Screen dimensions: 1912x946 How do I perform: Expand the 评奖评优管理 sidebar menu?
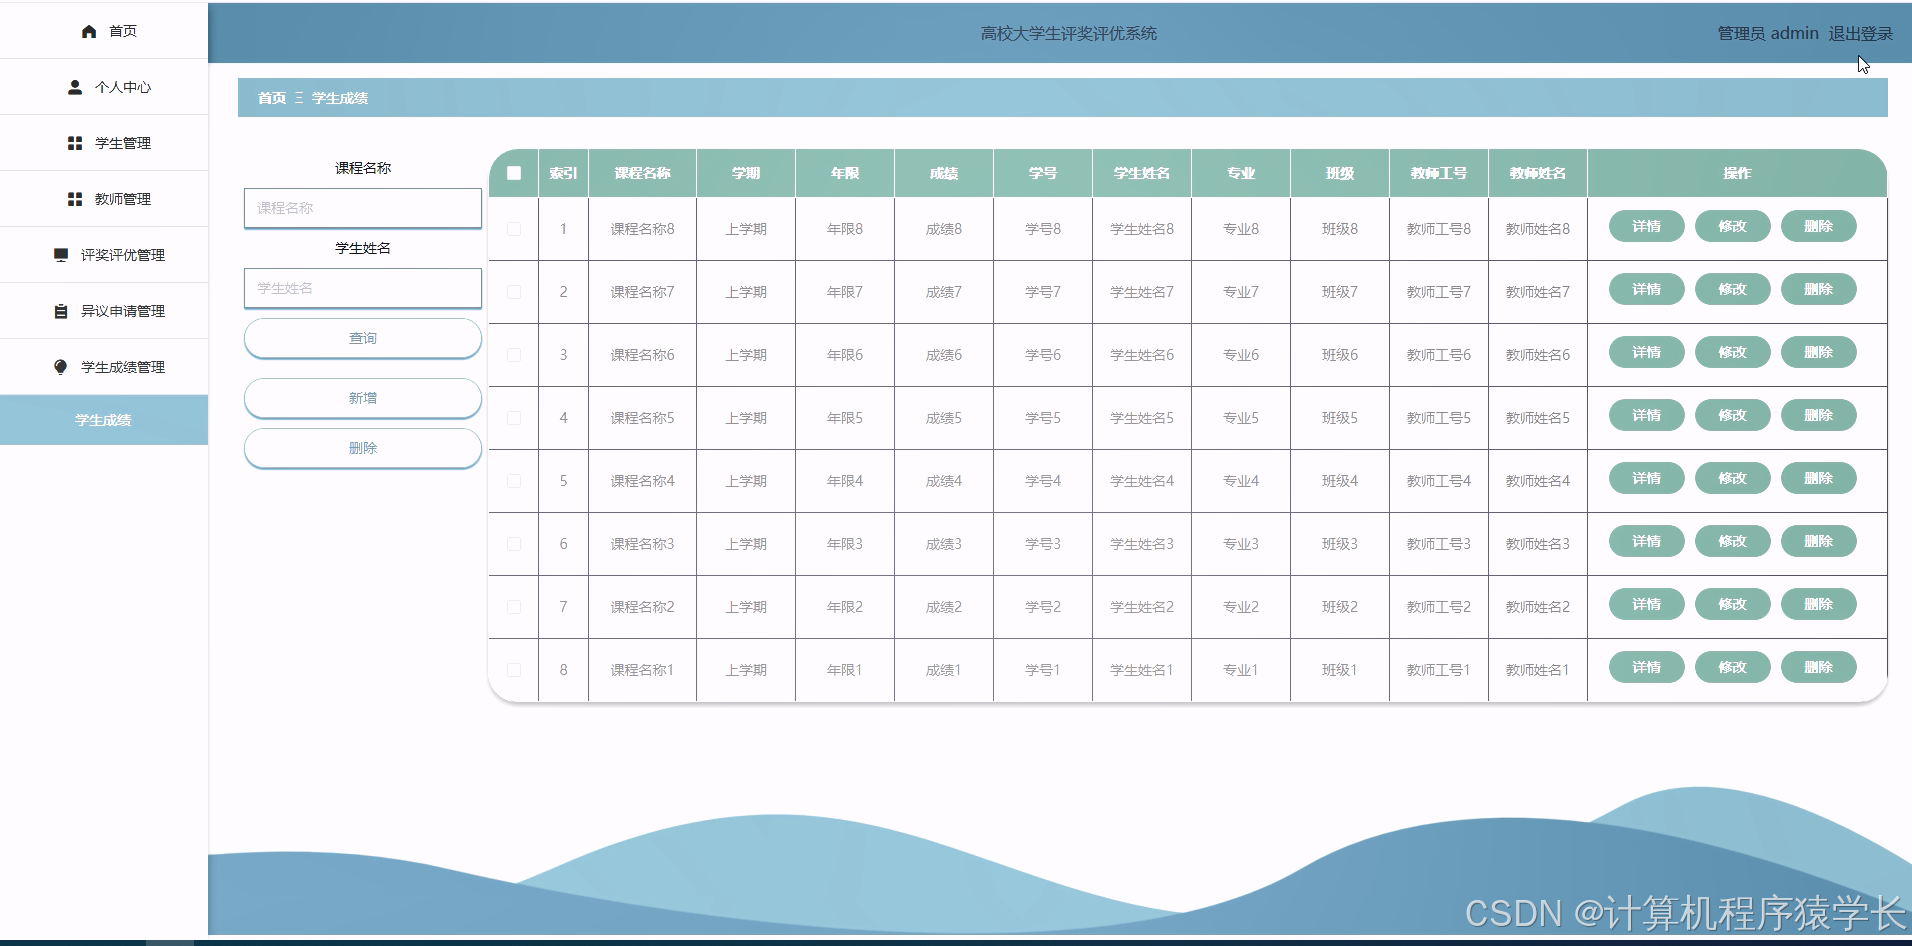104,255
